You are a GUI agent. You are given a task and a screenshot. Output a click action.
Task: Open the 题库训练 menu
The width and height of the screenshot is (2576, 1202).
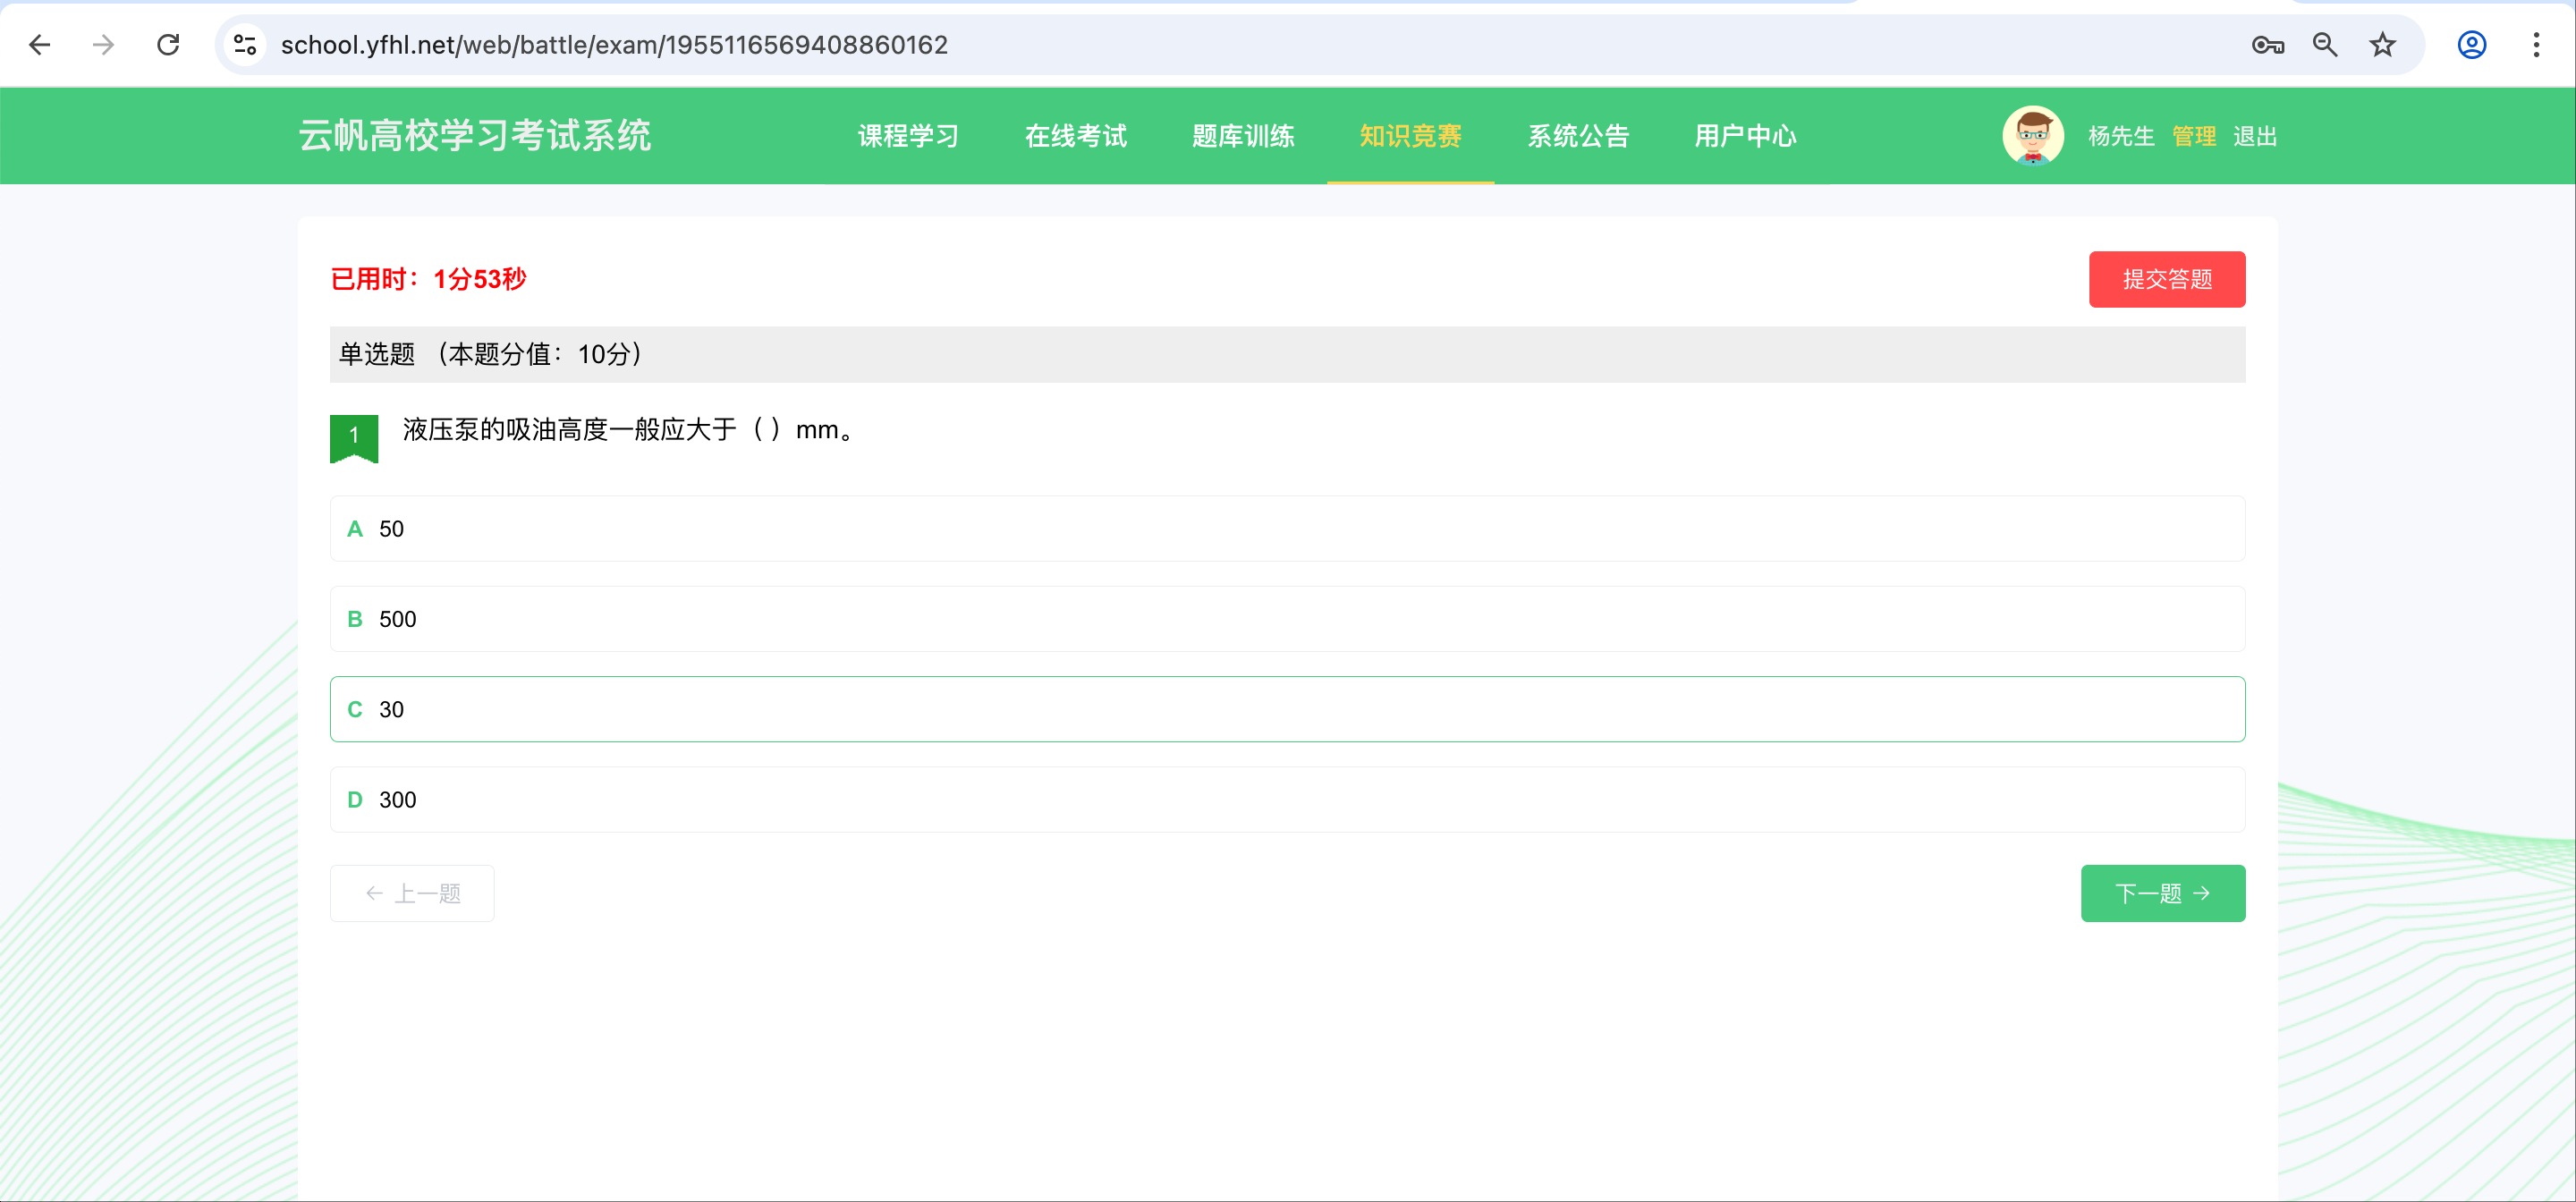[1243, 136]
